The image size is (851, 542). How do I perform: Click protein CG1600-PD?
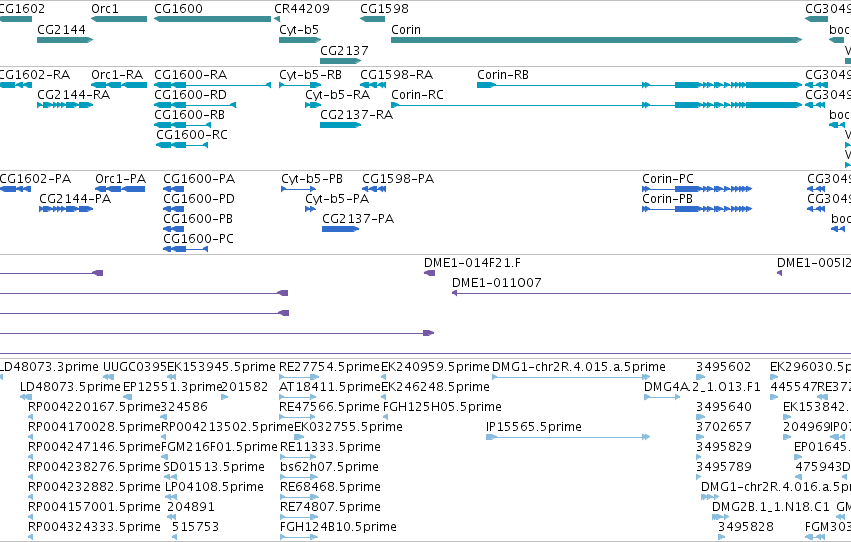point(199,199)
